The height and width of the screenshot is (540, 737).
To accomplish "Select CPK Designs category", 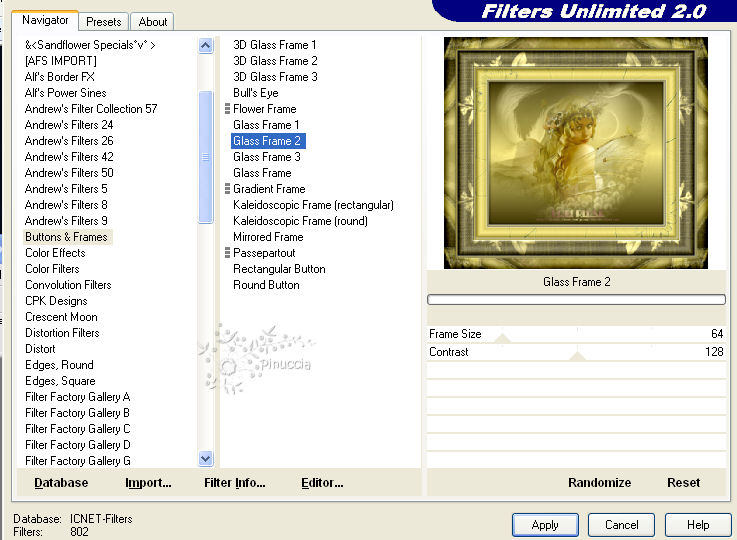I will tap(56, 301).
